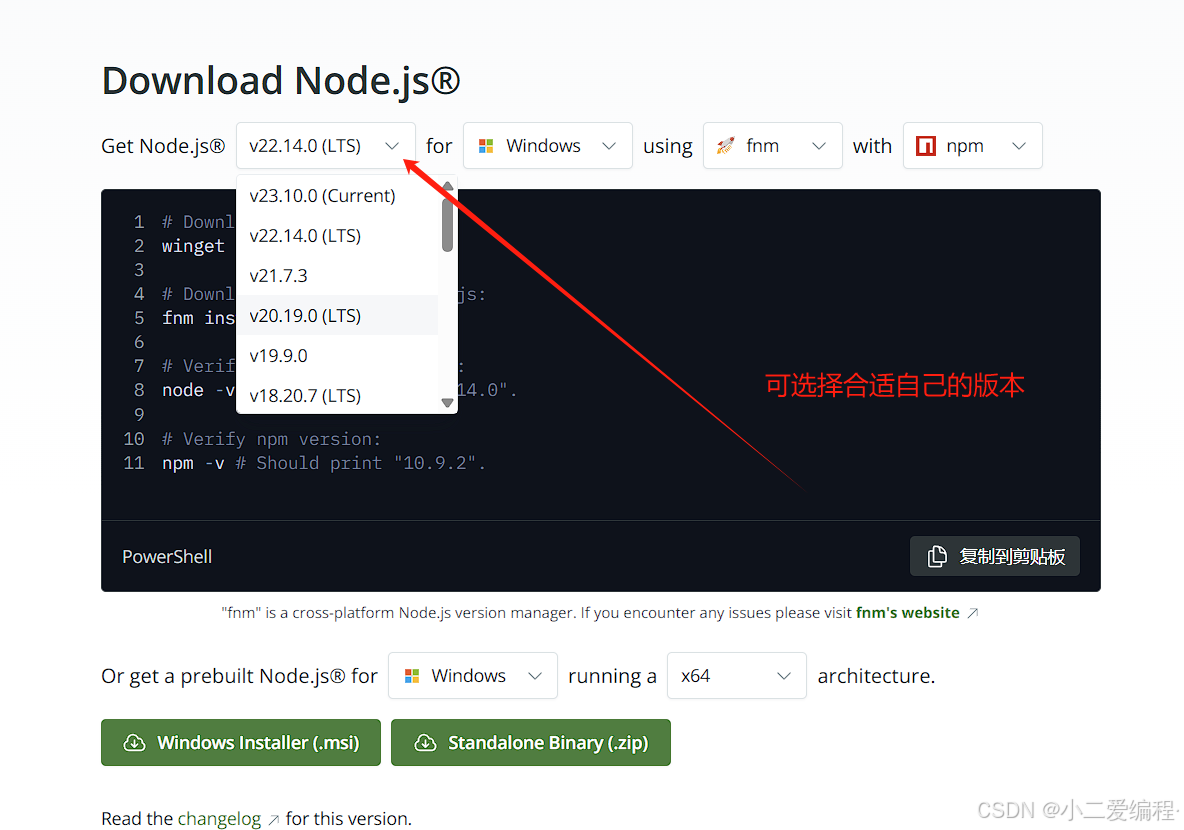The height and width of the screenshot is (830, 1184).
Task: Click the red npm logo icon
Action: [926, 146]
